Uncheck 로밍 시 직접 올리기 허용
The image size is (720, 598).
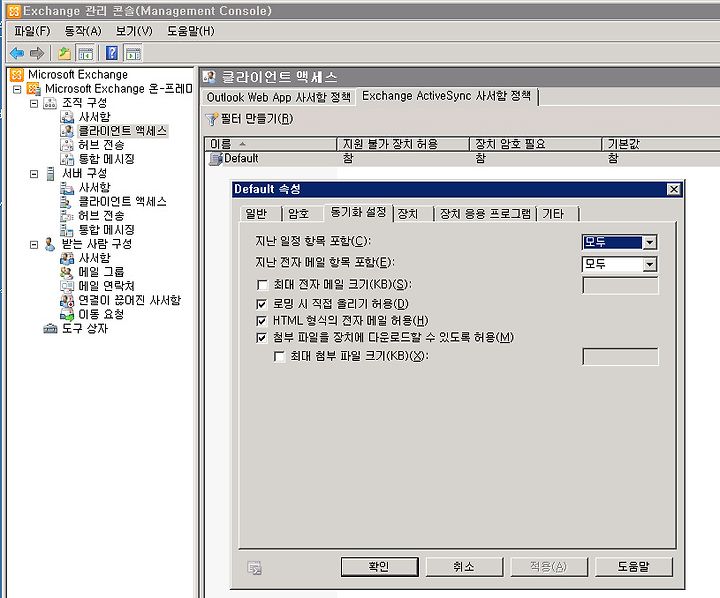click(x=262, y=304)
